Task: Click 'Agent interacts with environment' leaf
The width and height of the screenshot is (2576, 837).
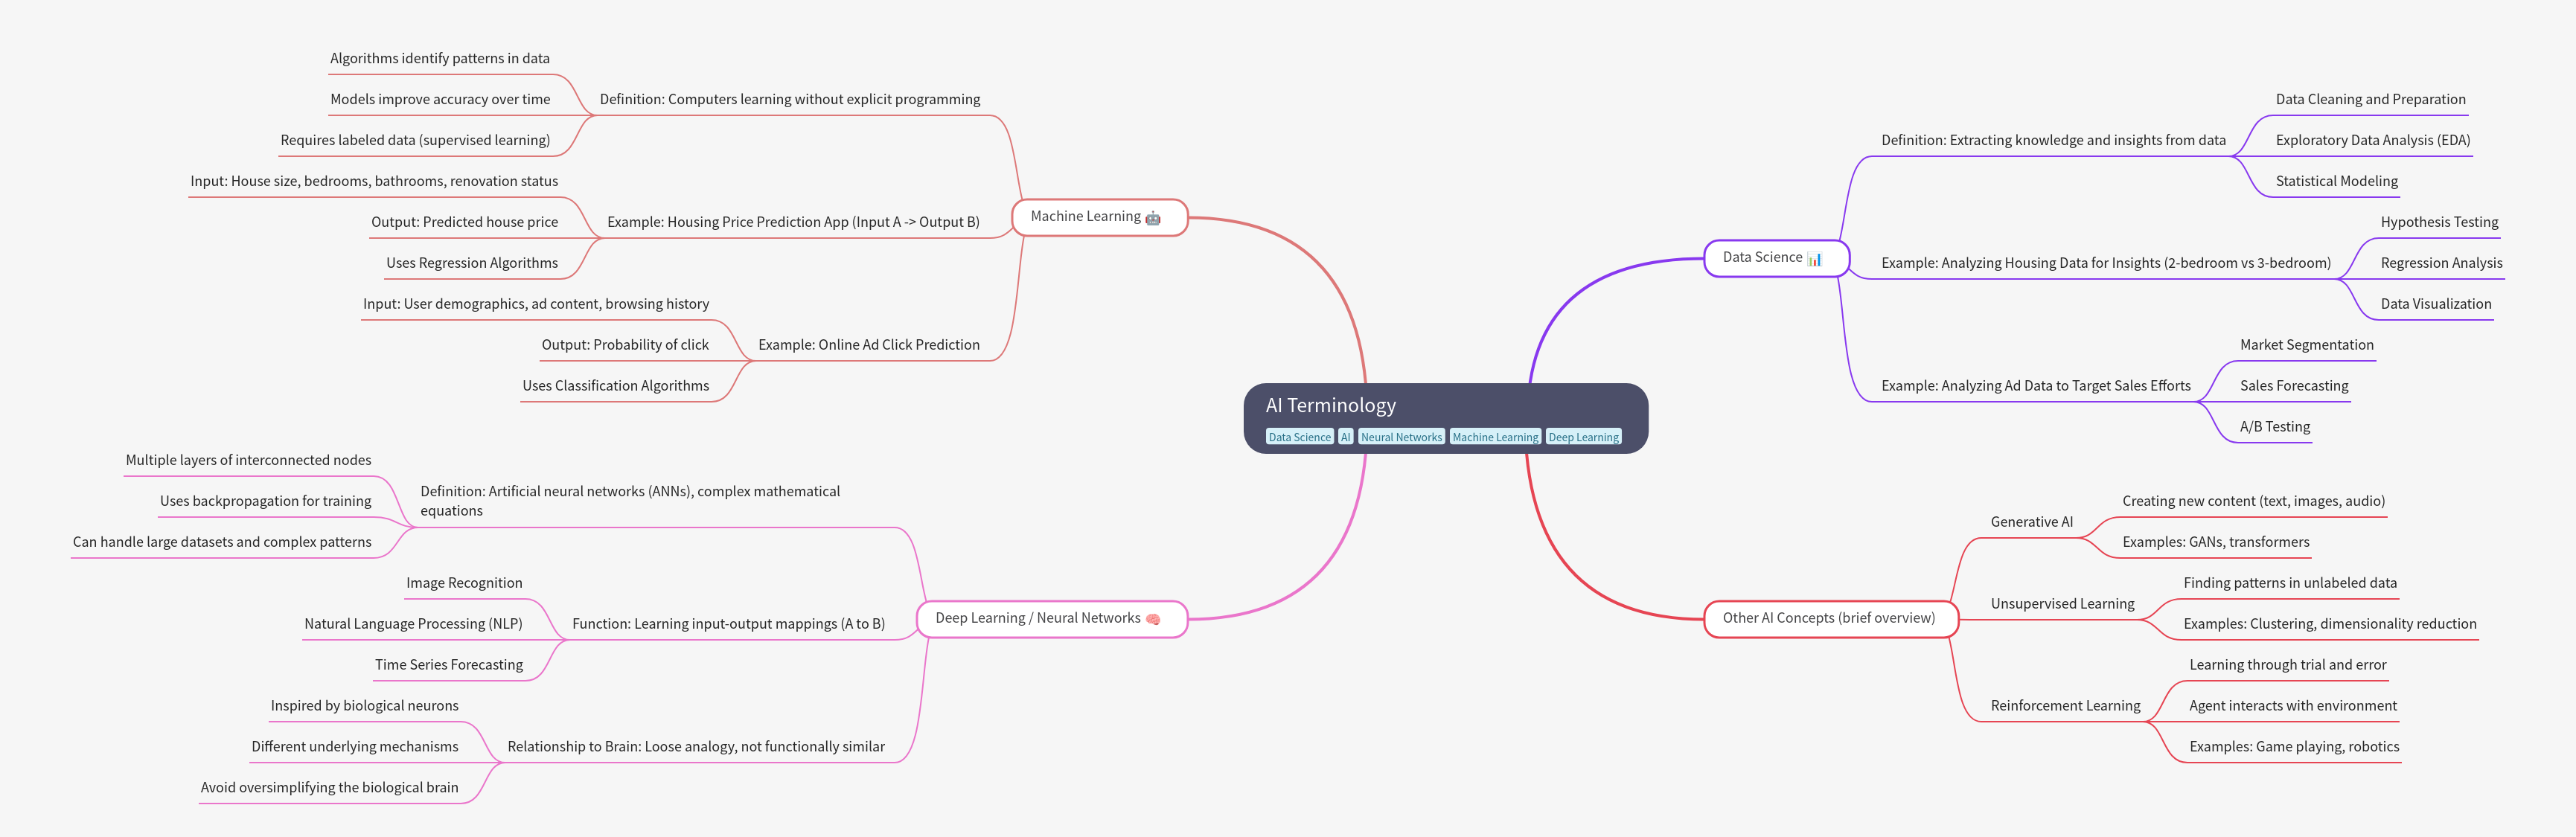Action: (x=2292, y=706)
